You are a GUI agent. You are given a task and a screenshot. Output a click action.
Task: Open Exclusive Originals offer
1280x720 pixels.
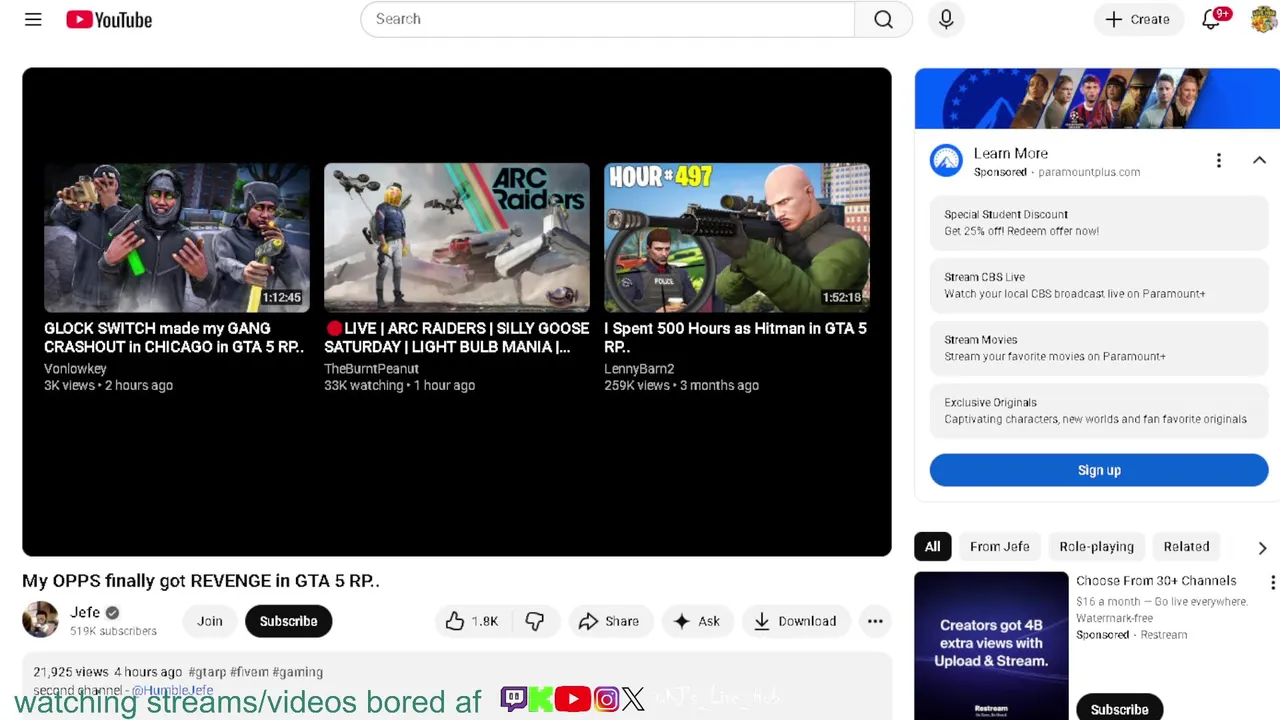click(1099, 410)
